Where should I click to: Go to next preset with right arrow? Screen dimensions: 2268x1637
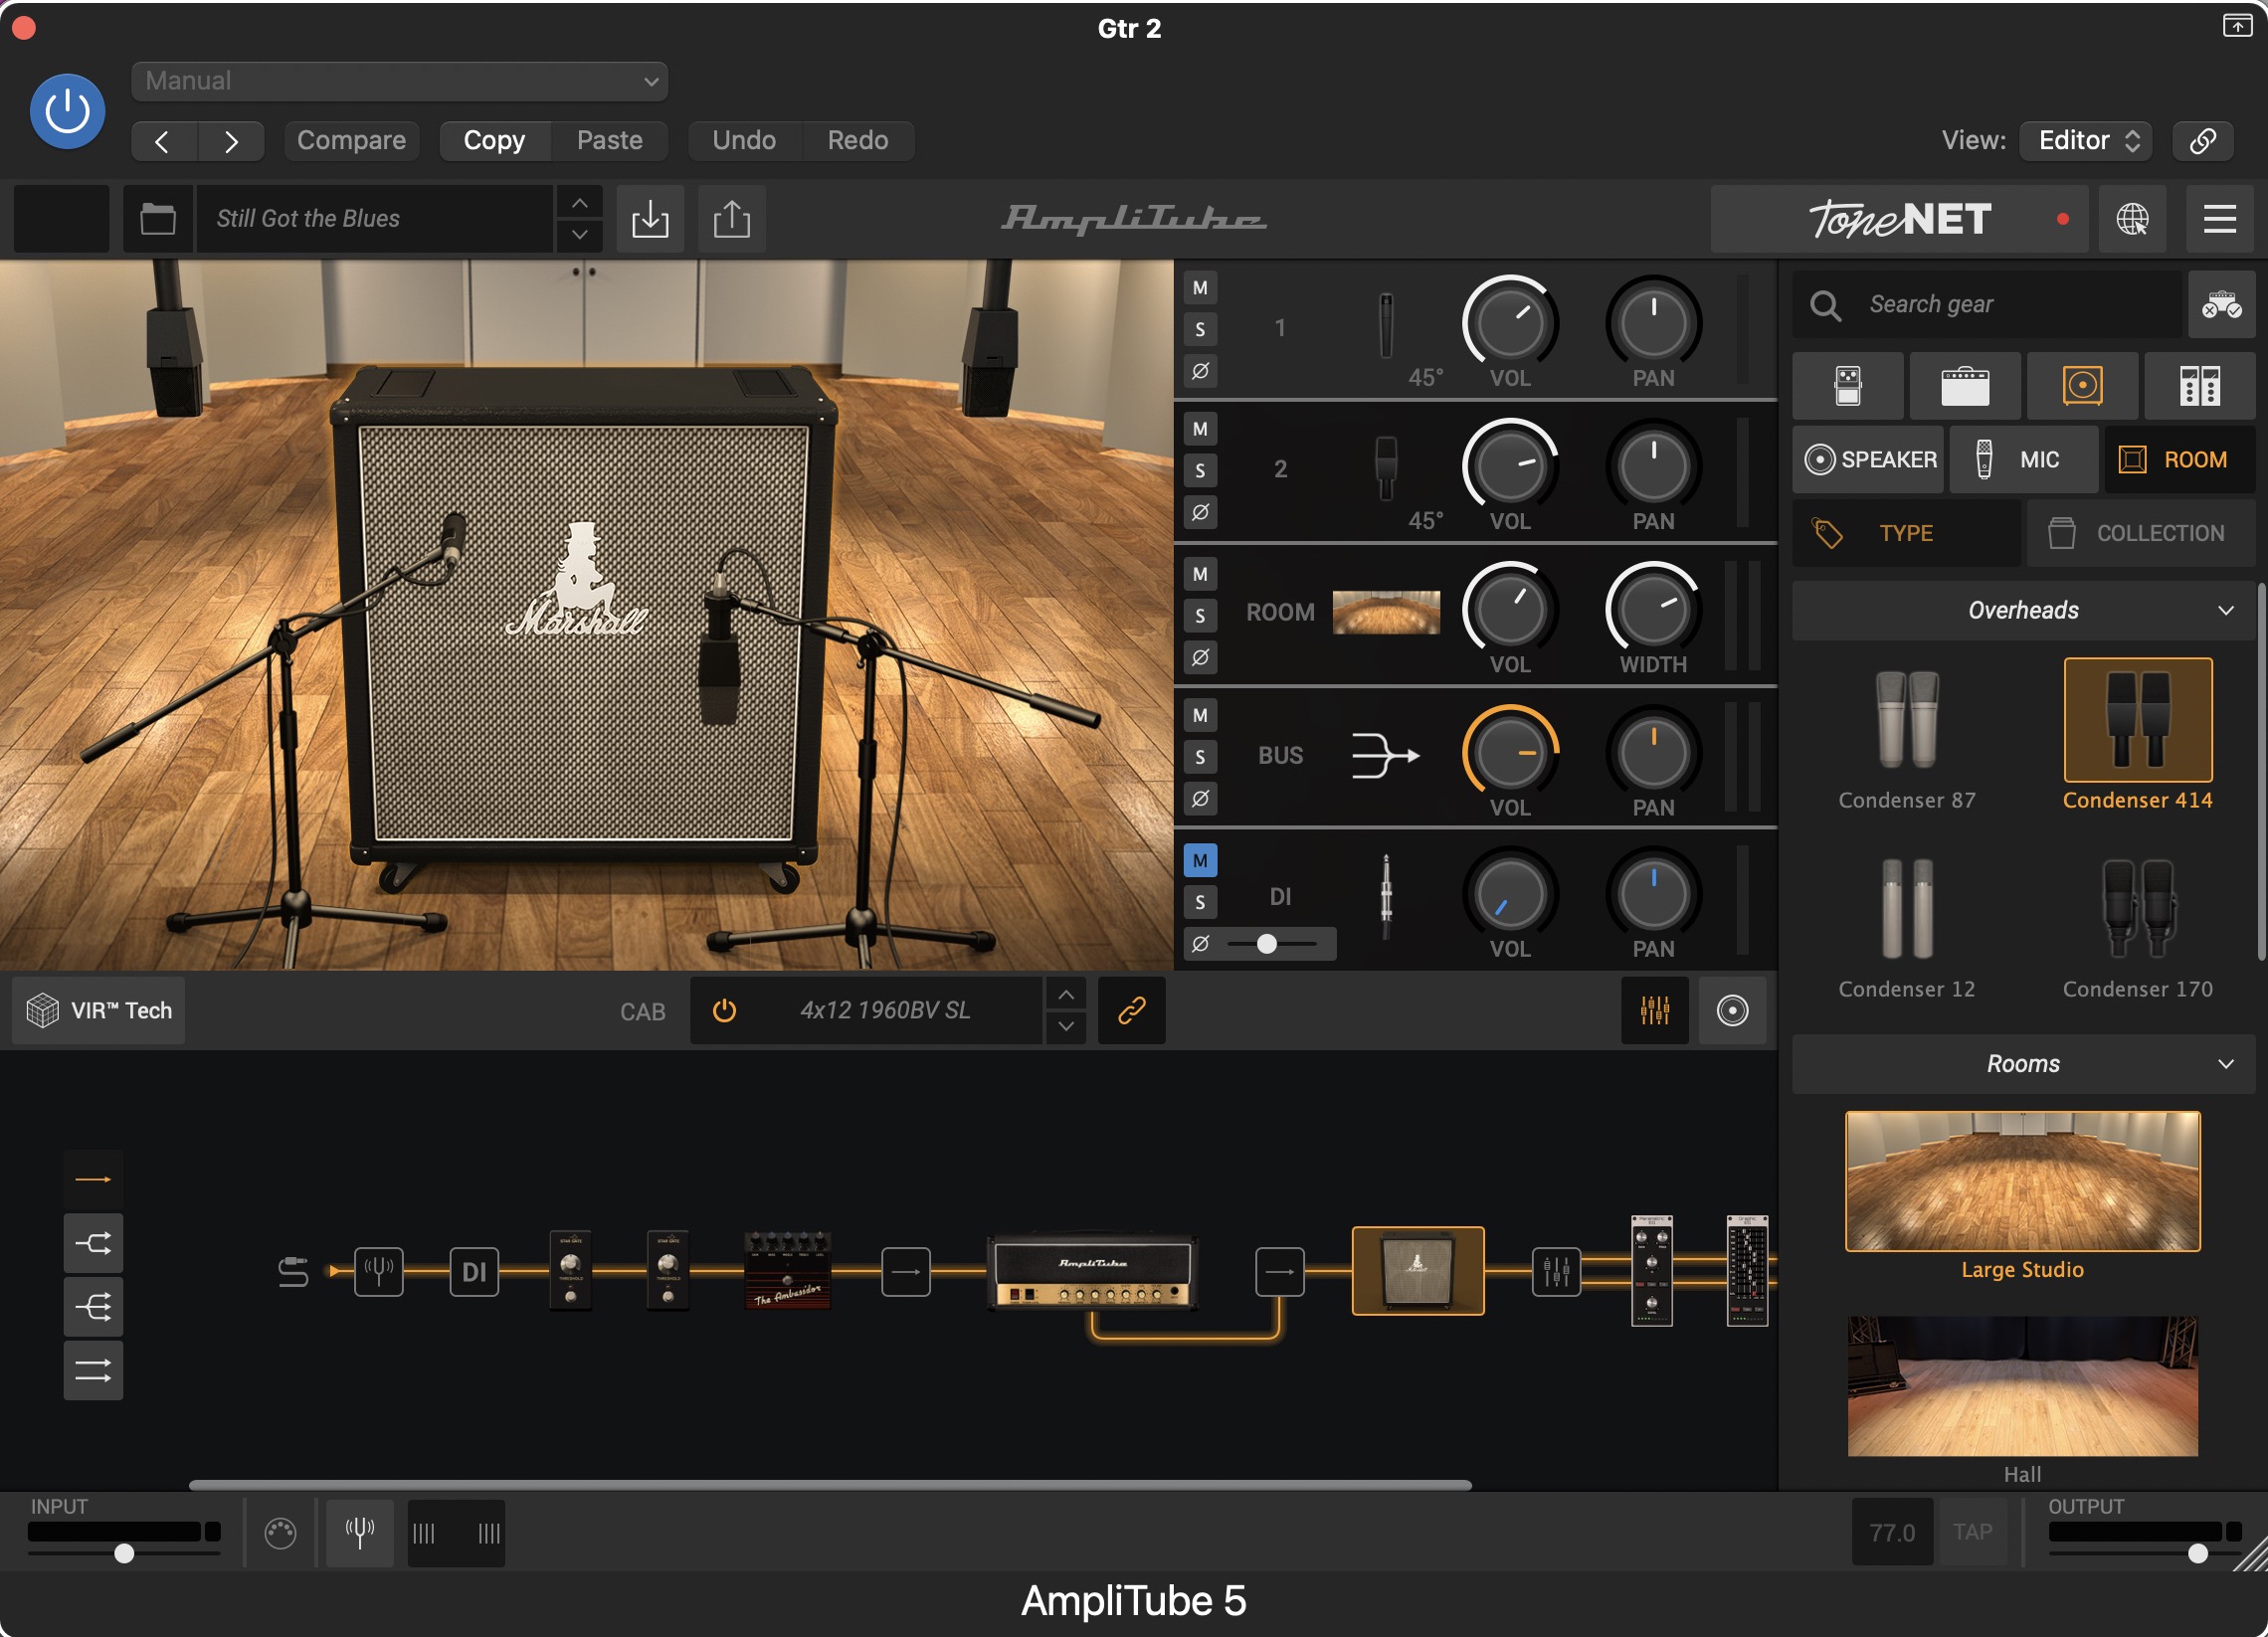231,141
